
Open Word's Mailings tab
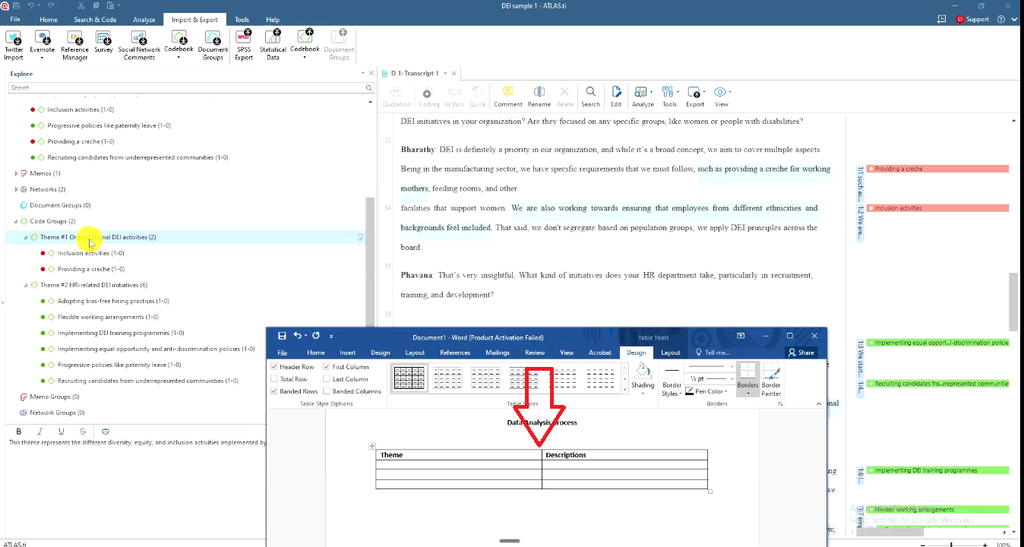[x=498, y=352]
